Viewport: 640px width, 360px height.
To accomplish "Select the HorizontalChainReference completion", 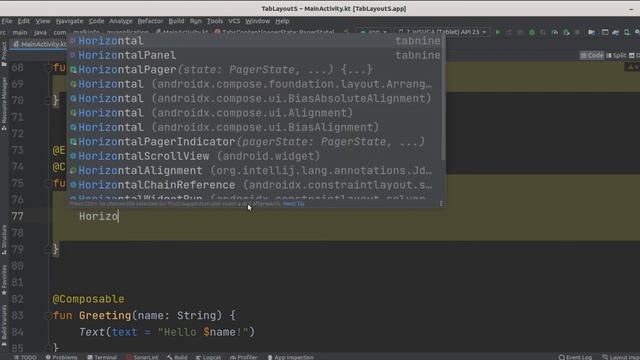I will click(255, 185).
